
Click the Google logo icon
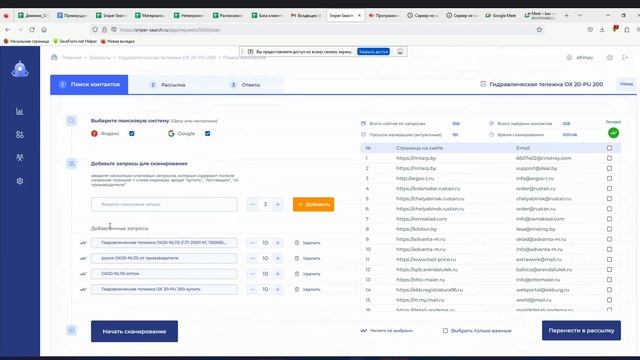pos(171,133)
